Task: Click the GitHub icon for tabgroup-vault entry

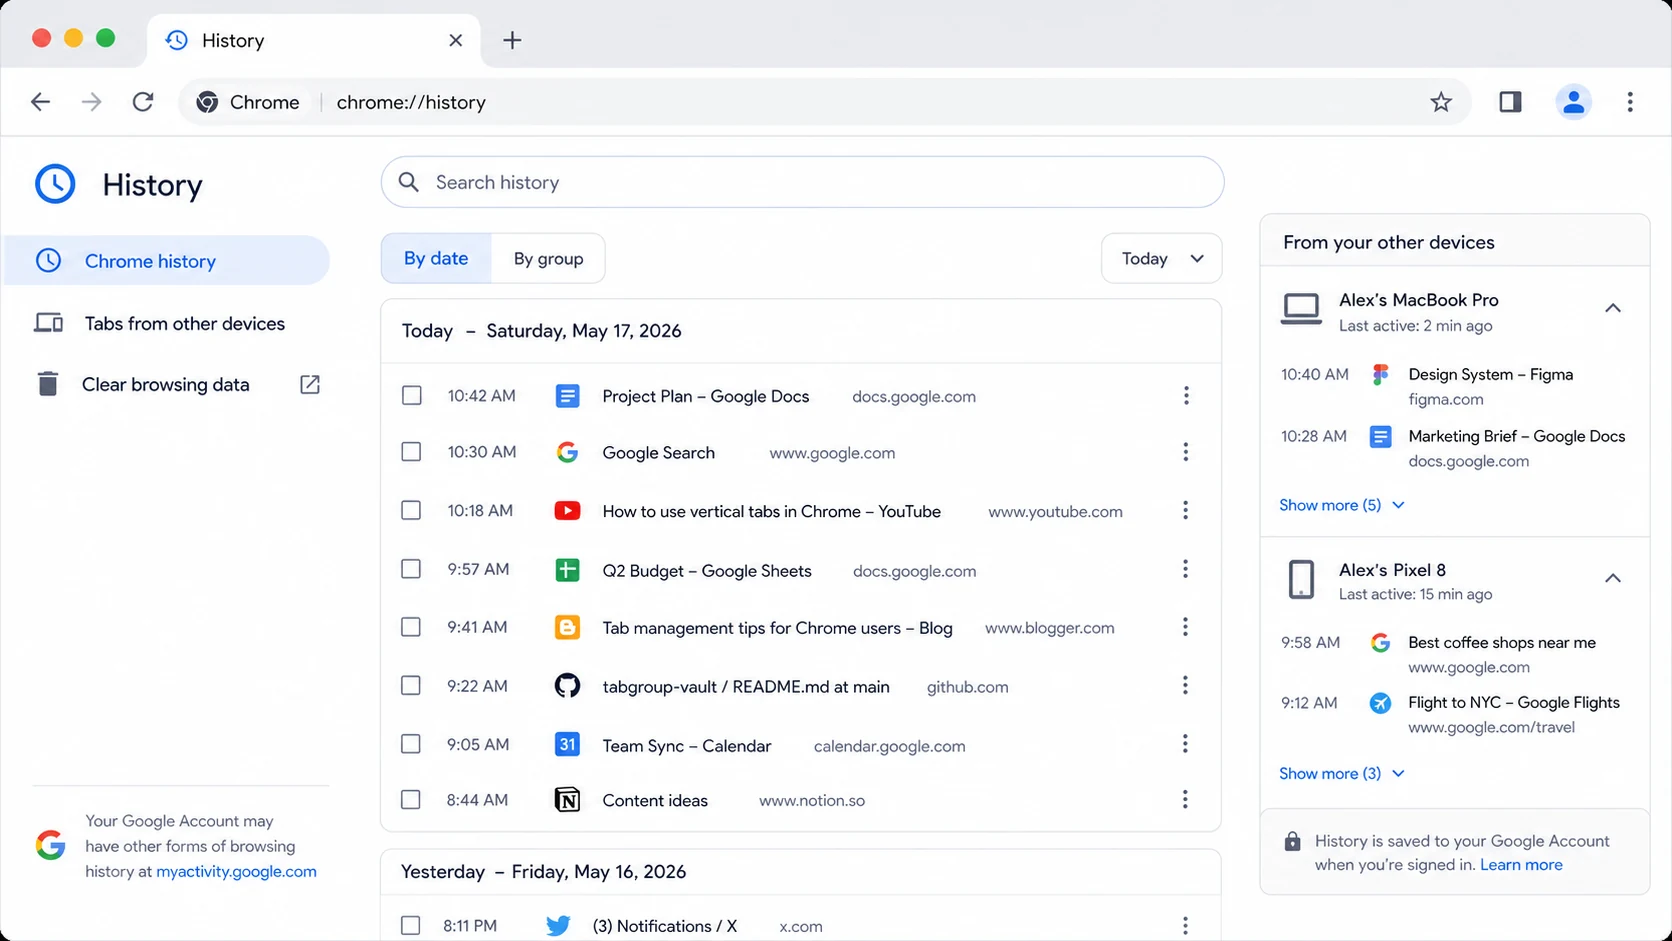Action: point(567,686)
